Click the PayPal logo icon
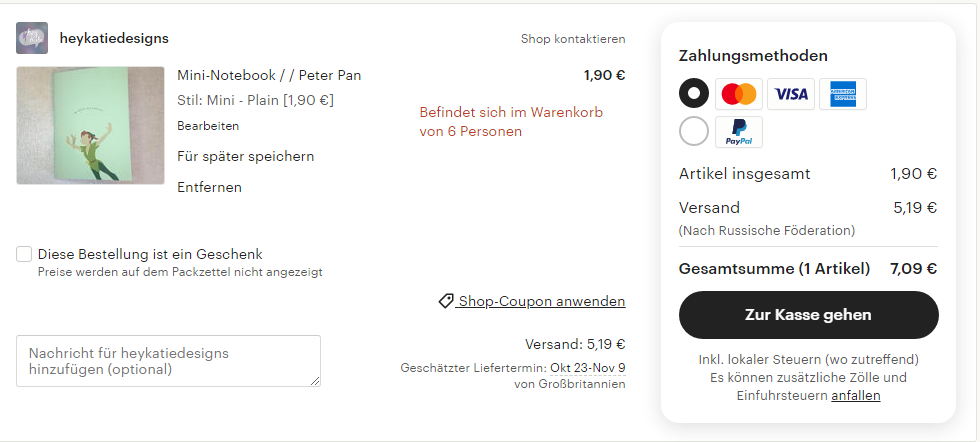980x442 pixels. pos(739,132)
